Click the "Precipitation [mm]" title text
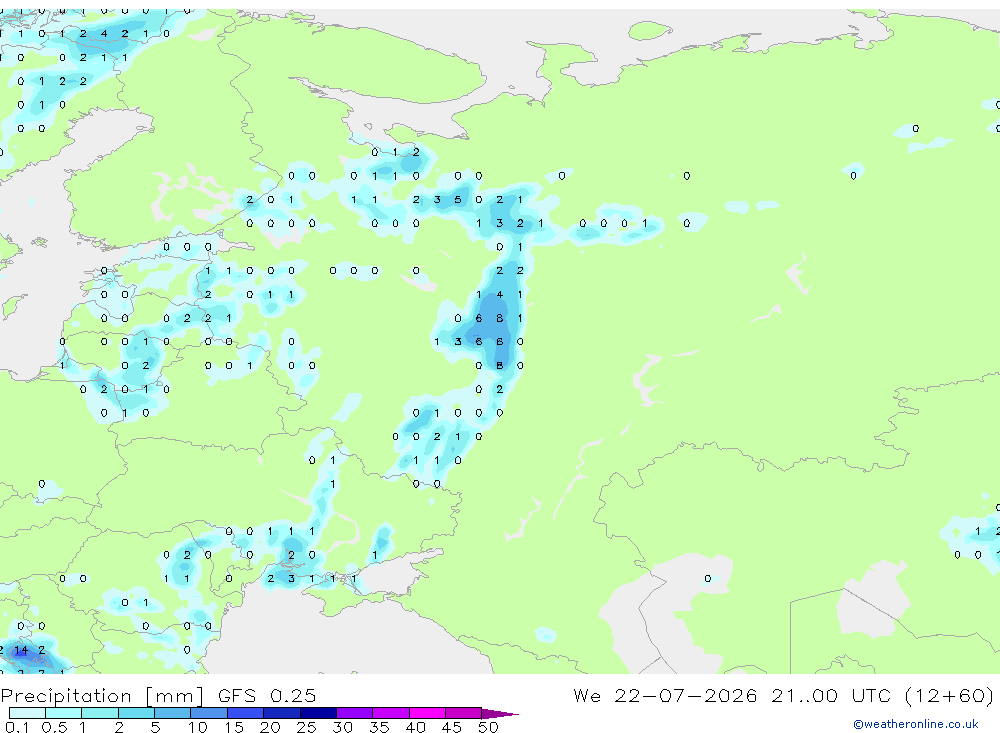This screenshot has width=1000, height=733. tap(102, 695)
